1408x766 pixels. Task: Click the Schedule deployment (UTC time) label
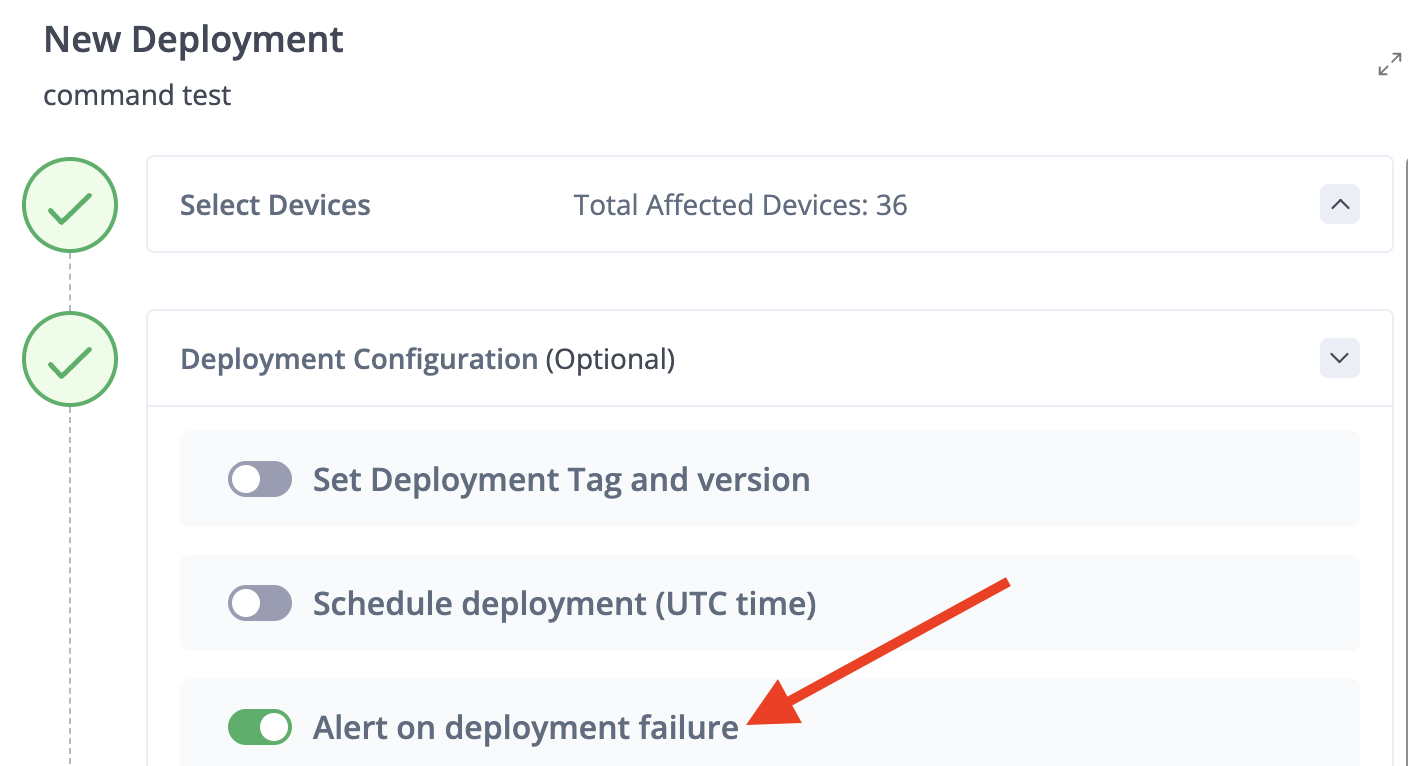coord(564,604)
